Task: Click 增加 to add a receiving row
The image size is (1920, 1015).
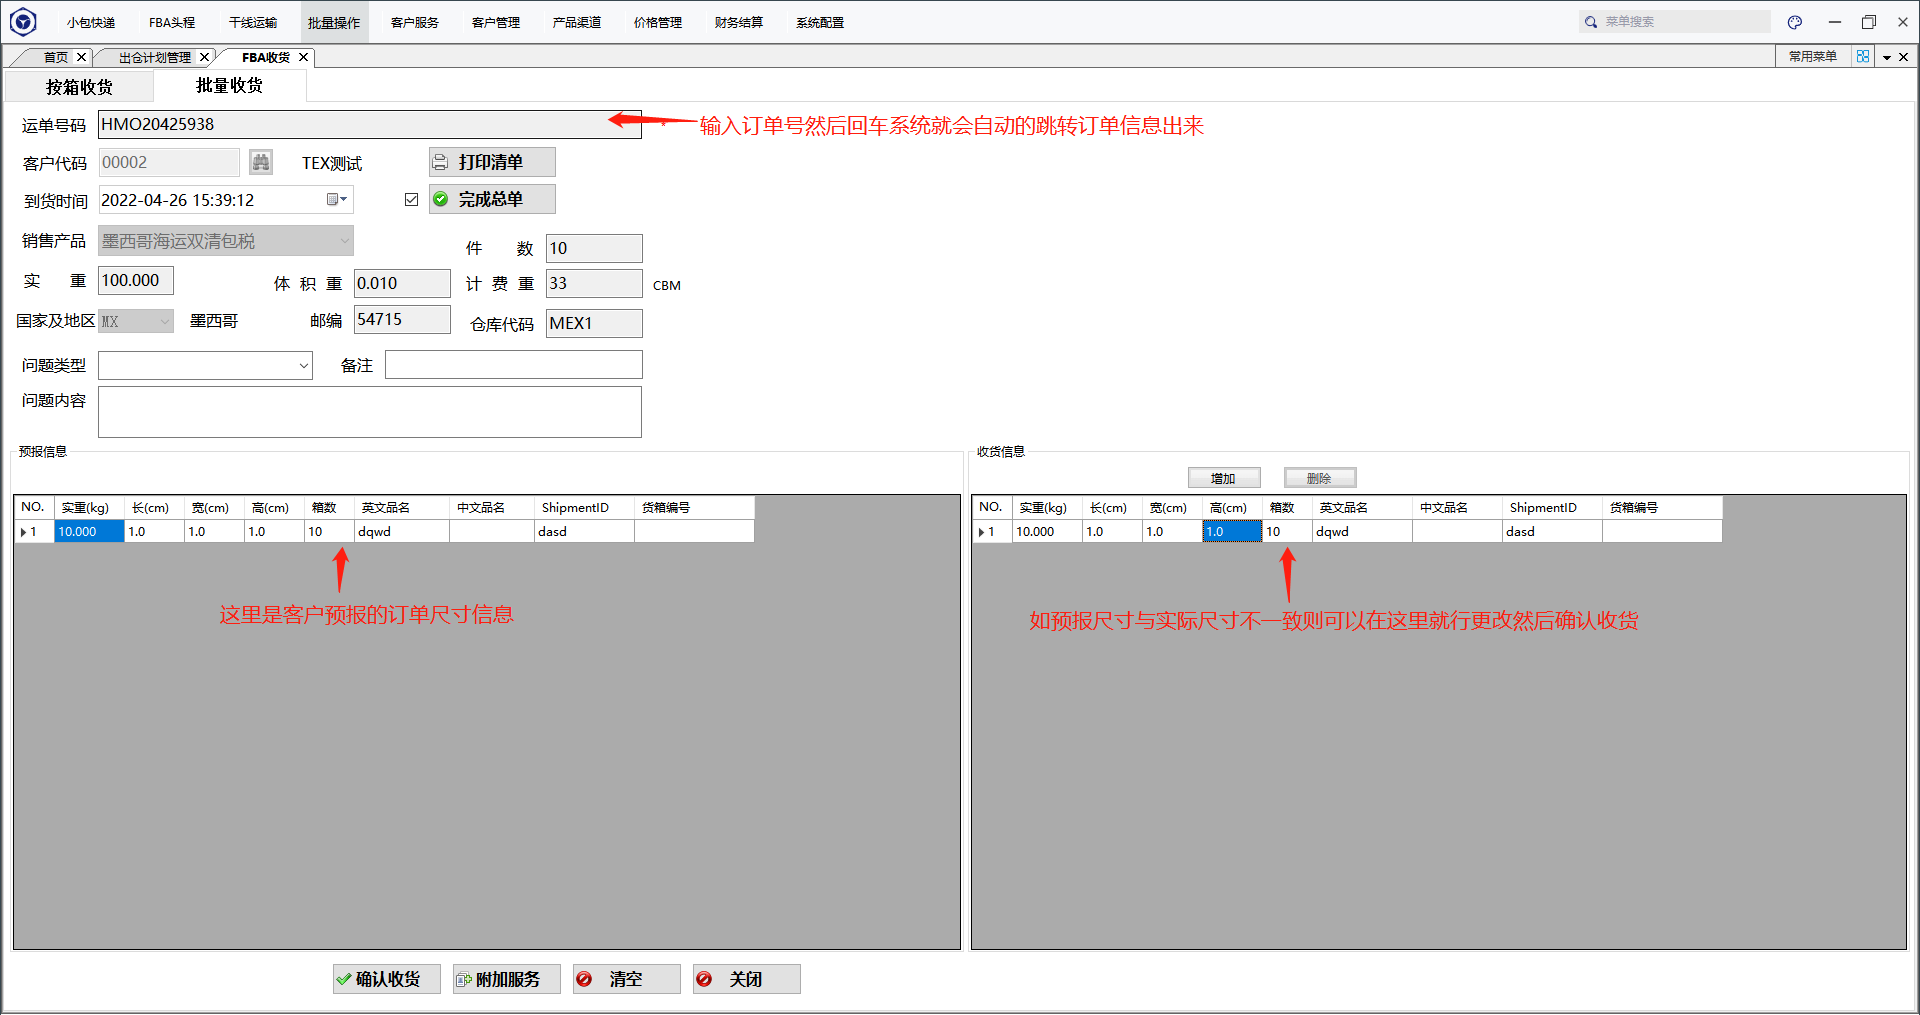Action: click(x=1224, y=478)
